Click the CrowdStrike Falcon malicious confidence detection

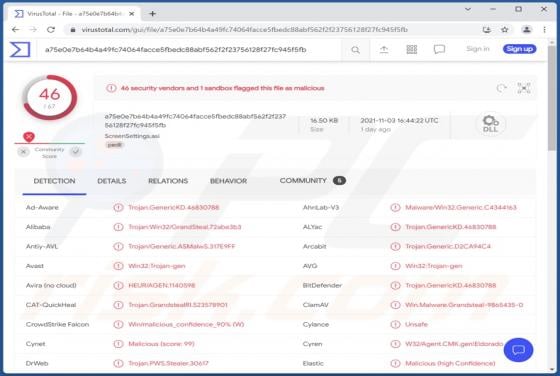[x=186, y=324]
